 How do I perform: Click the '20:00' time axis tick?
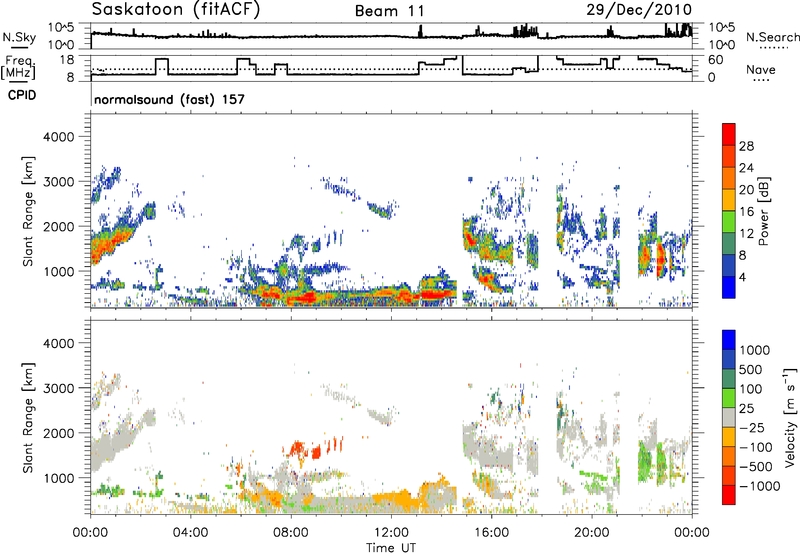point(591,533)
